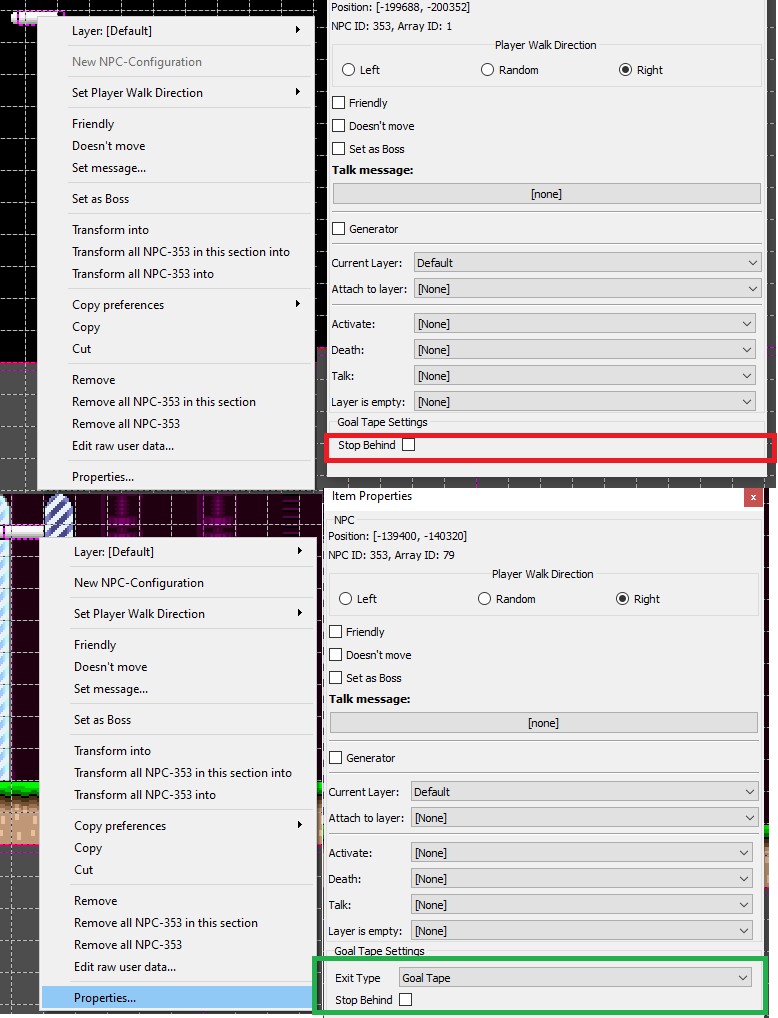This screenshot has height=1018, width=778.
Task: Select Right radio in the Array ID: 79 panel
Action: point(622,599)
